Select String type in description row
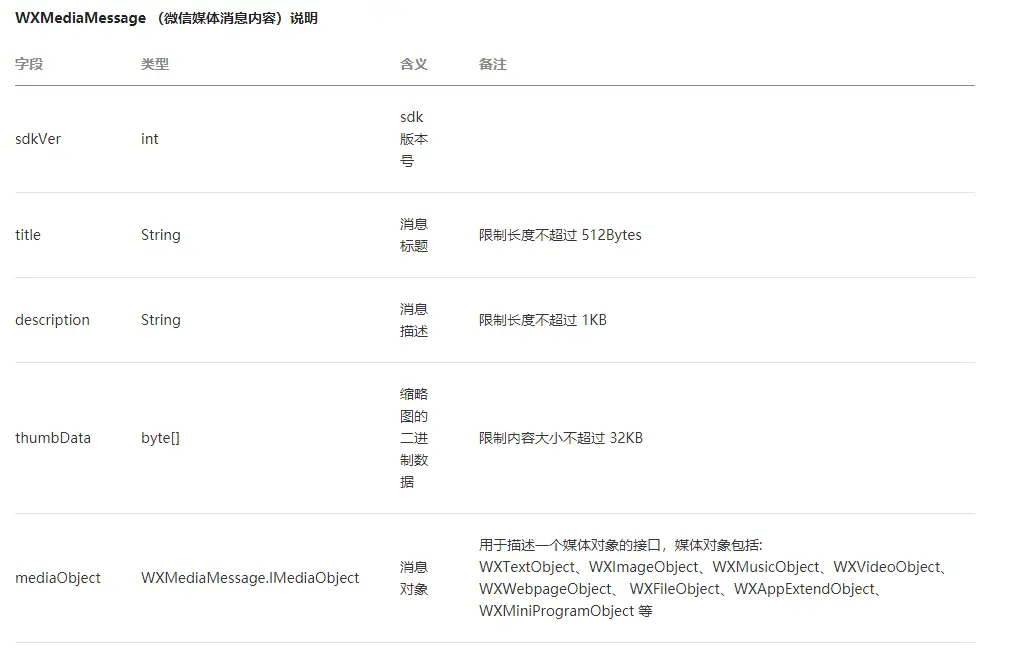 161,320
